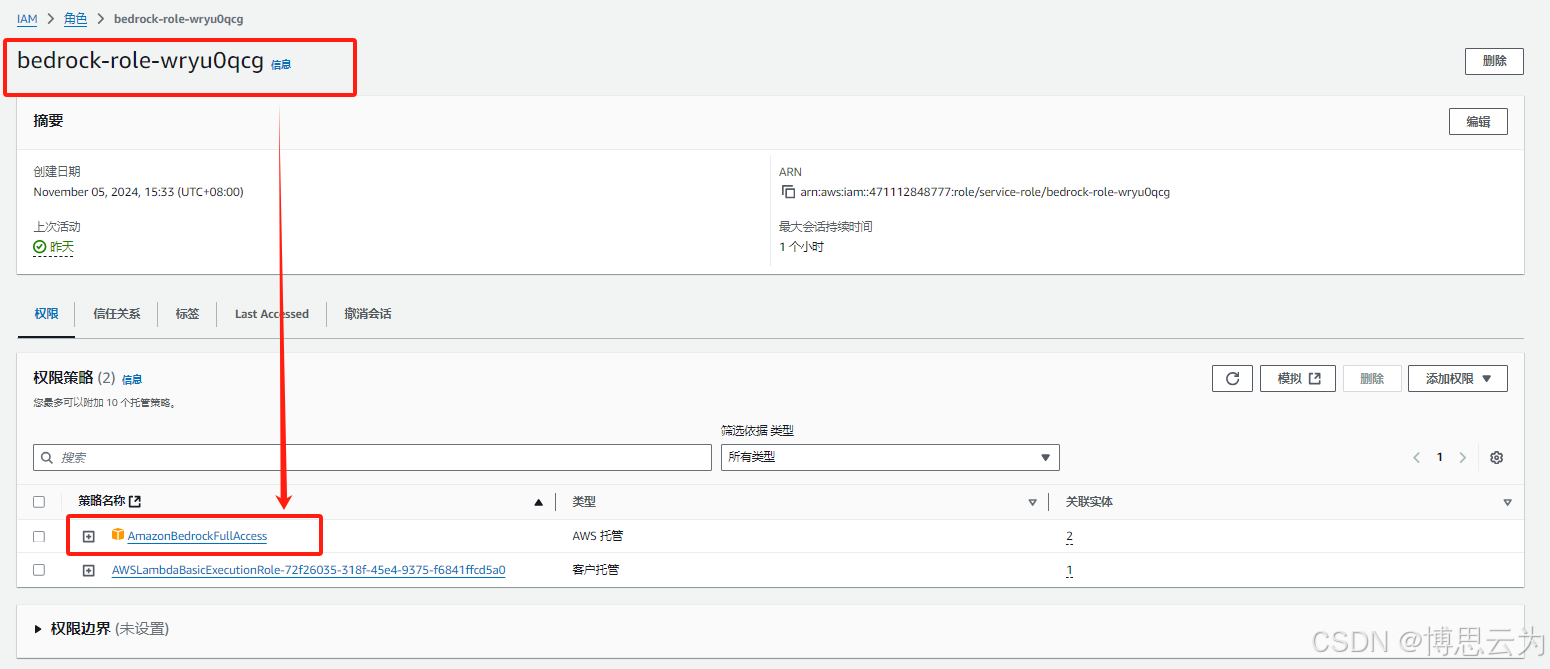1550x669 pixels.
Task: Expand the AWSLambdaBasicExecutionRole policy row
Action: pos(88,571)
